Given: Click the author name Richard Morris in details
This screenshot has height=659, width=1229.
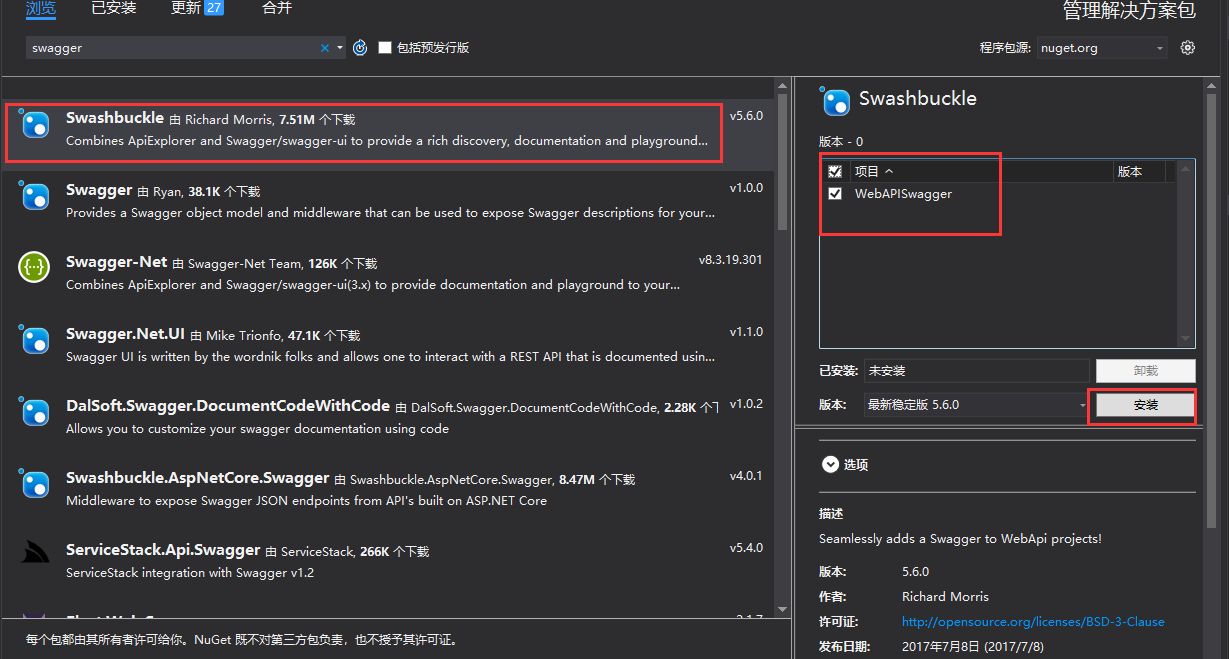Looking at the screenshot, I should point(945,597).
